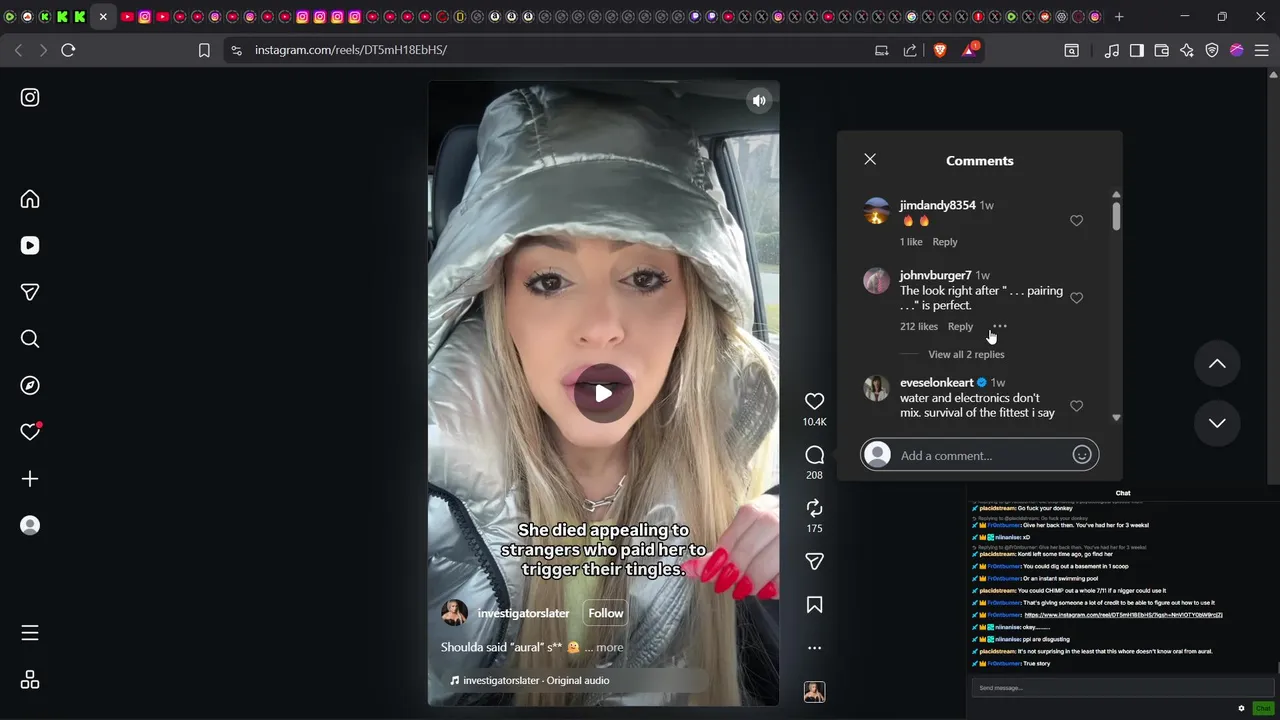Screen dimensions: 1280x720
Task: Open a new browser tab
Action: point(1119,16)
